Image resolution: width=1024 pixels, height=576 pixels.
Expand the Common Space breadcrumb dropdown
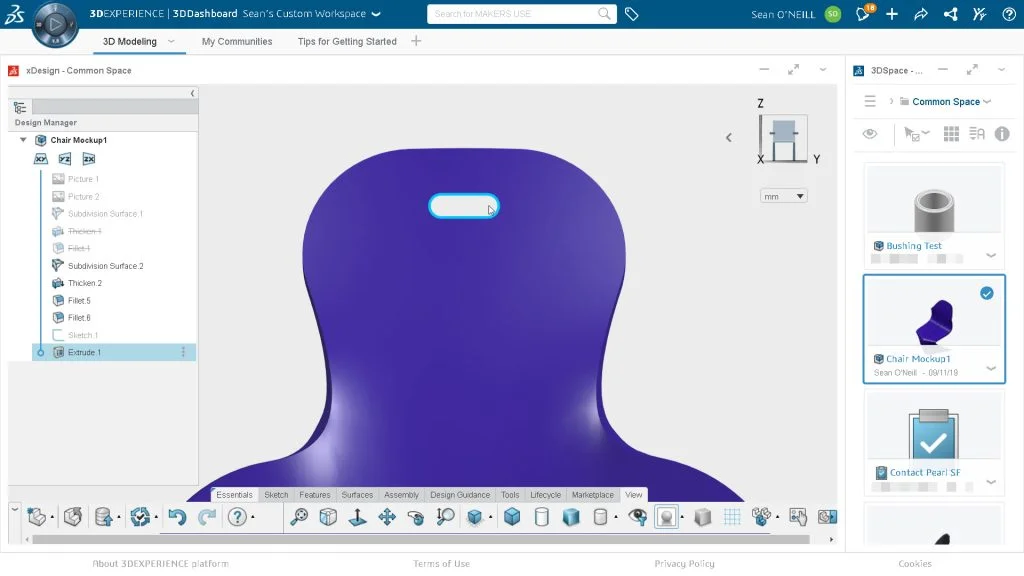coord(987,101)
